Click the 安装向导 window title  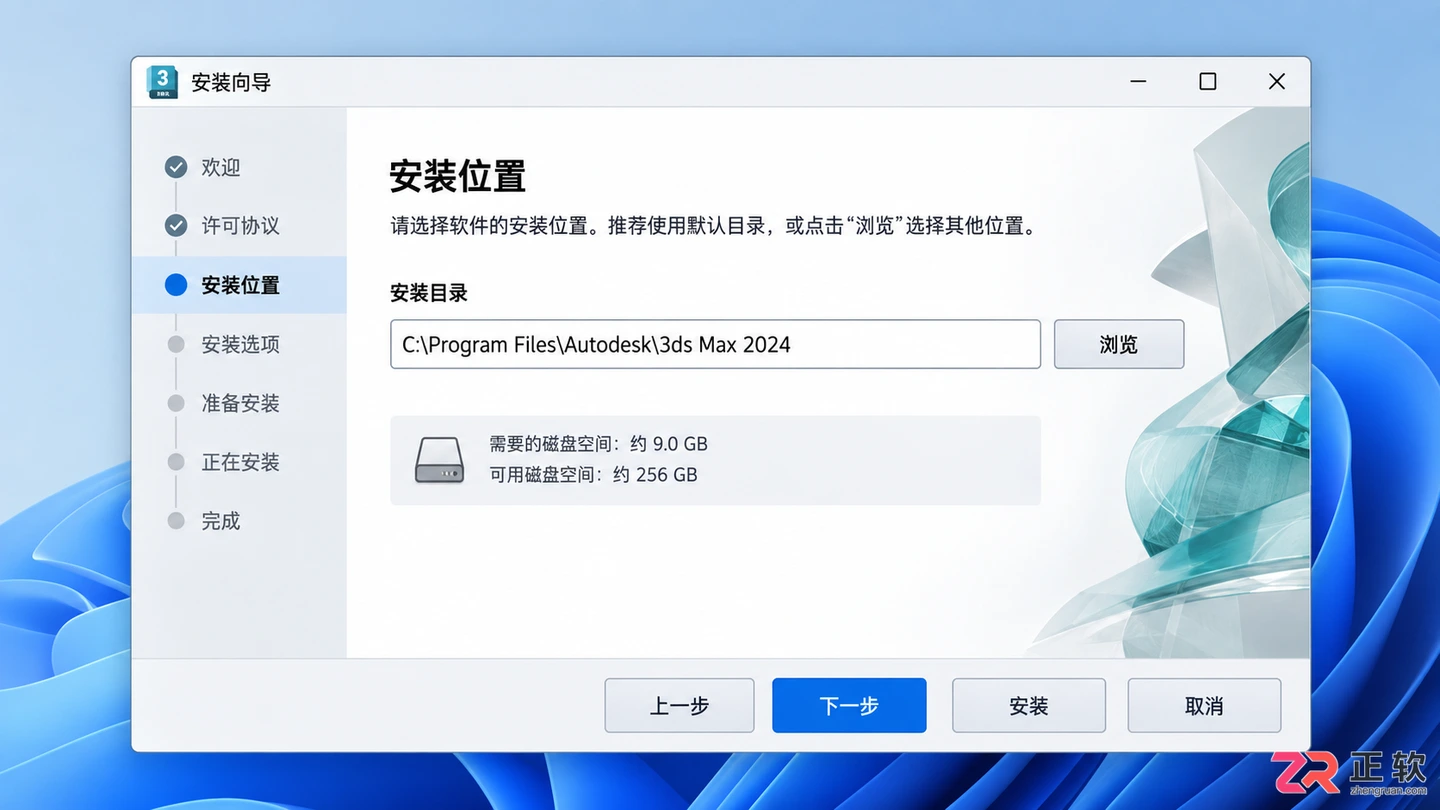[231, 83]
